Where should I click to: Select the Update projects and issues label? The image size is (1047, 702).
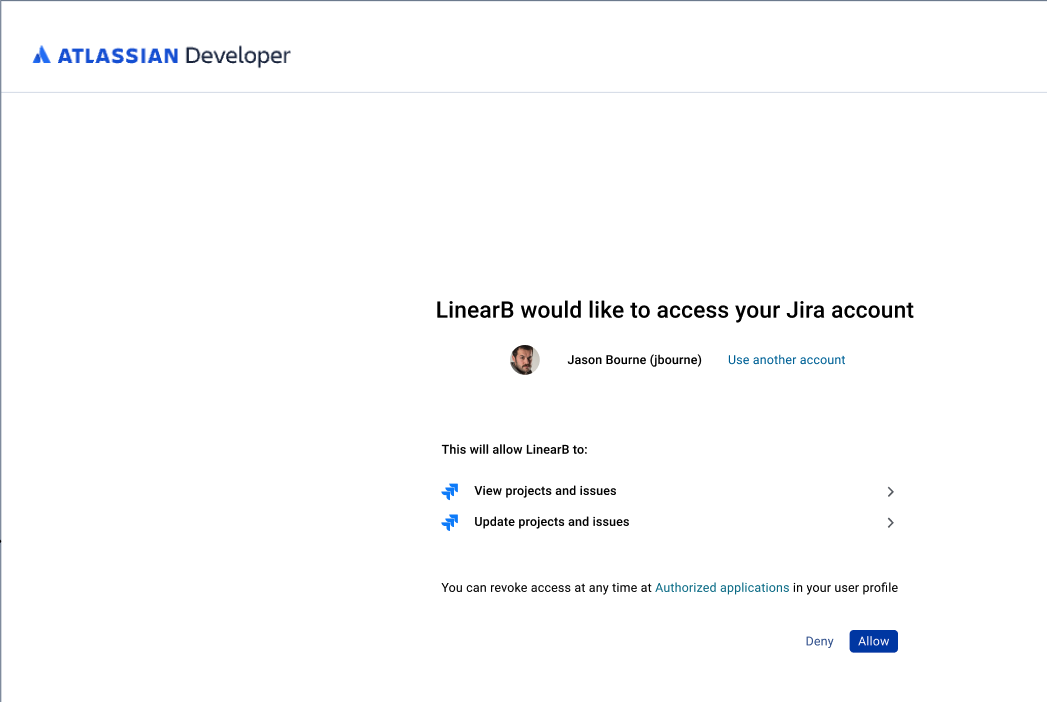click(x=552, y=522)
